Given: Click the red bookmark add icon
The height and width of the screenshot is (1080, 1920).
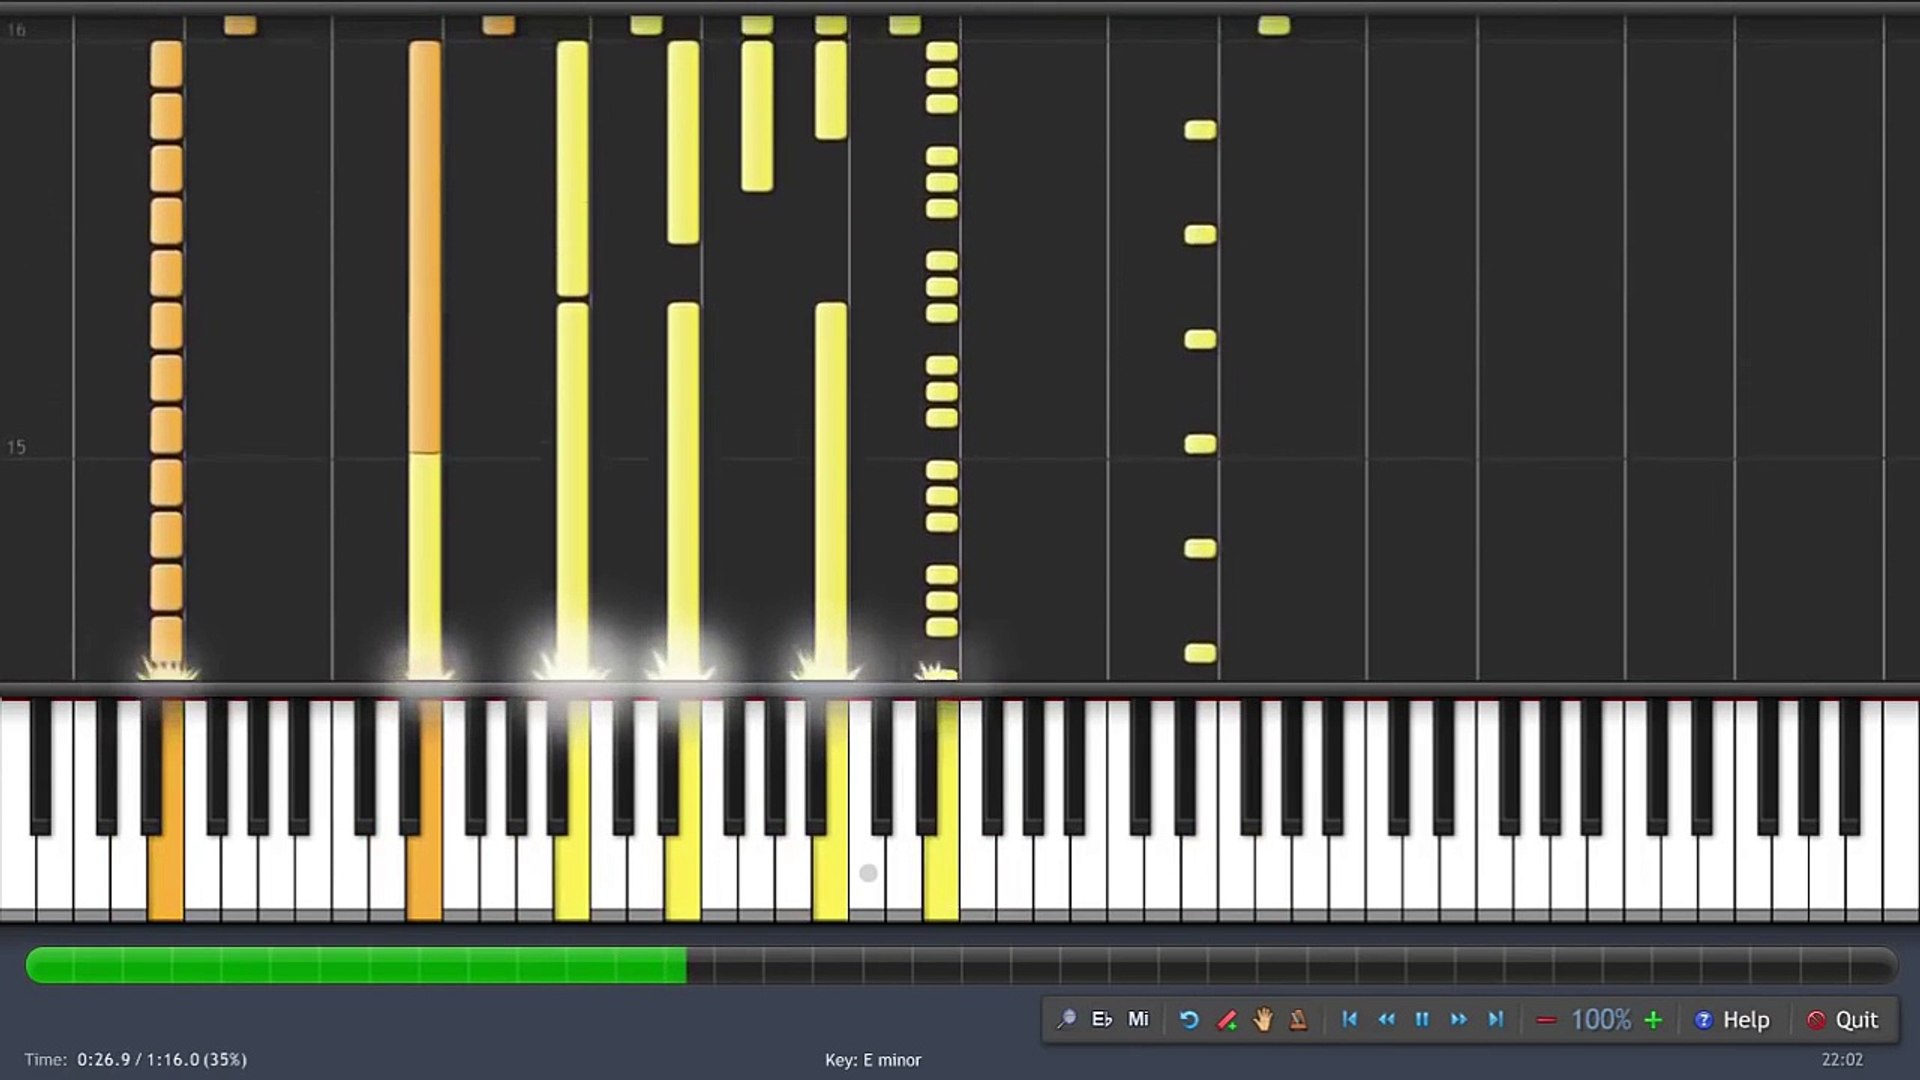Looking at the screenshot, I should click(x=1226, y=1019).
